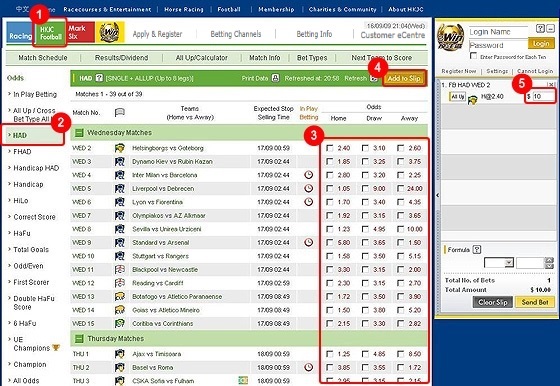Screen dimensions: 560x386
Task: Click the Print Data printer icon
Action: (275, 77)
